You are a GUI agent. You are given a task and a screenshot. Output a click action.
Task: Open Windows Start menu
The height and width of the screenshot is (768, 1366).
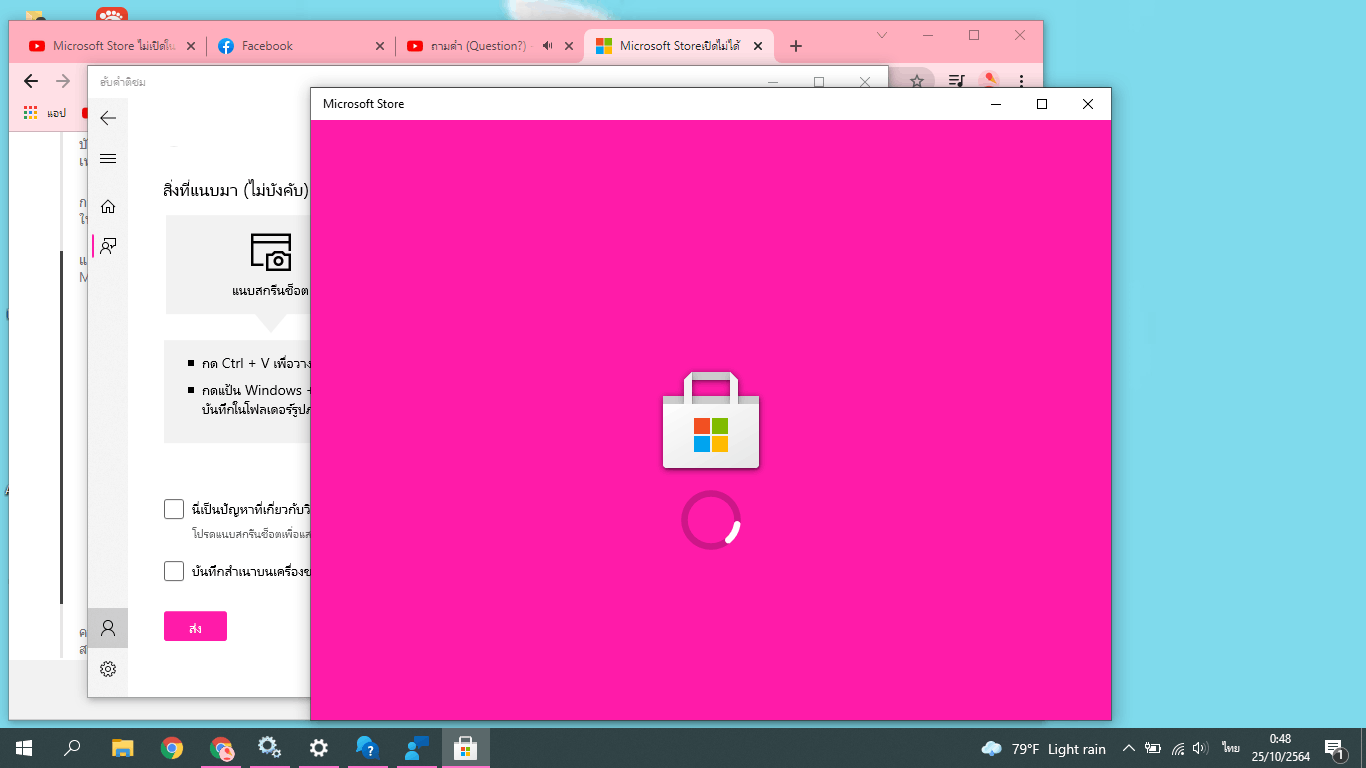[24, 748]
